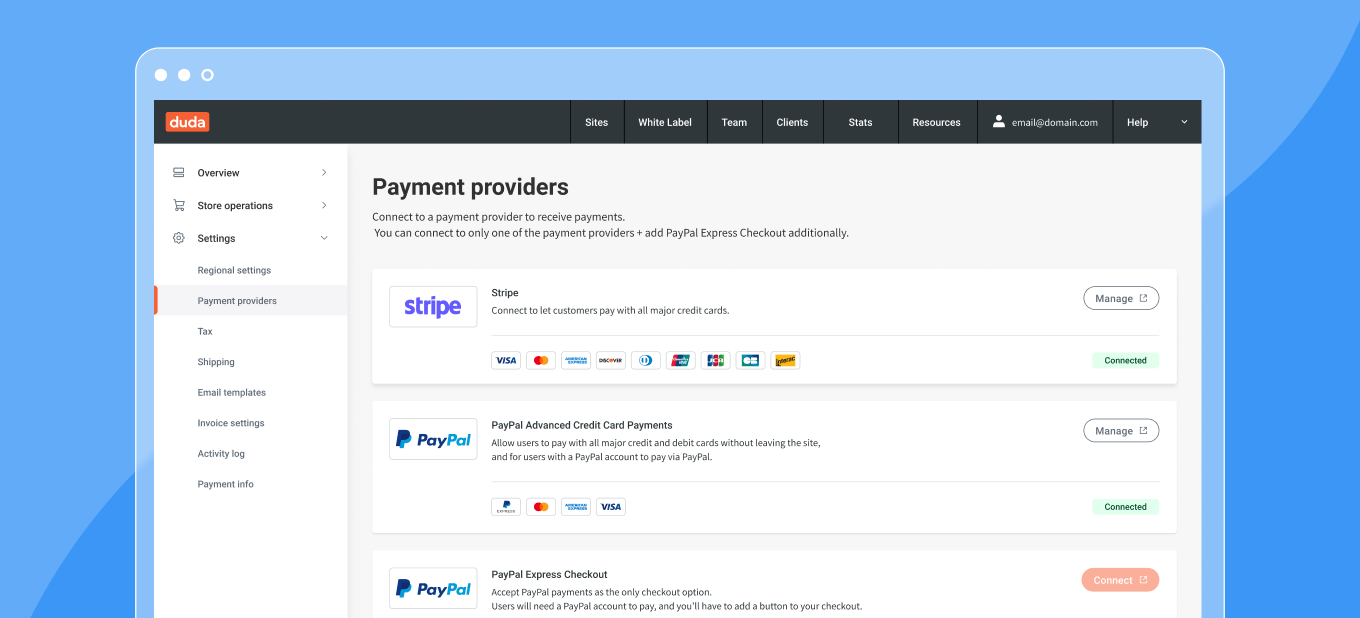Image resolution: width=1360 pixels, height=618 pixels.
Task: Go to Shipping settings
Action: (216, 362)
